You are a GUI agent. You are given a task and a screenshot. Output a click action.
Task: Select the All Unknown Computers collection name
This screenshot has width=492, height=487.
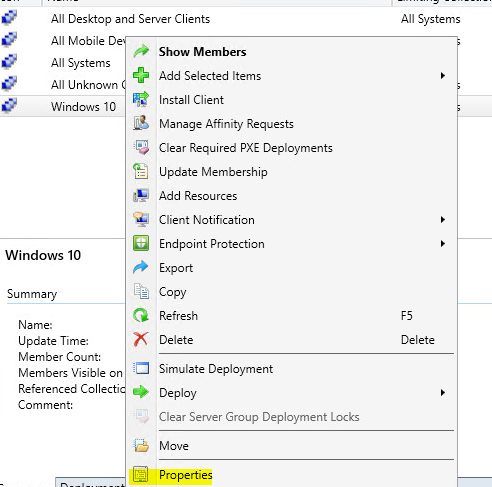tap(88, 85)
